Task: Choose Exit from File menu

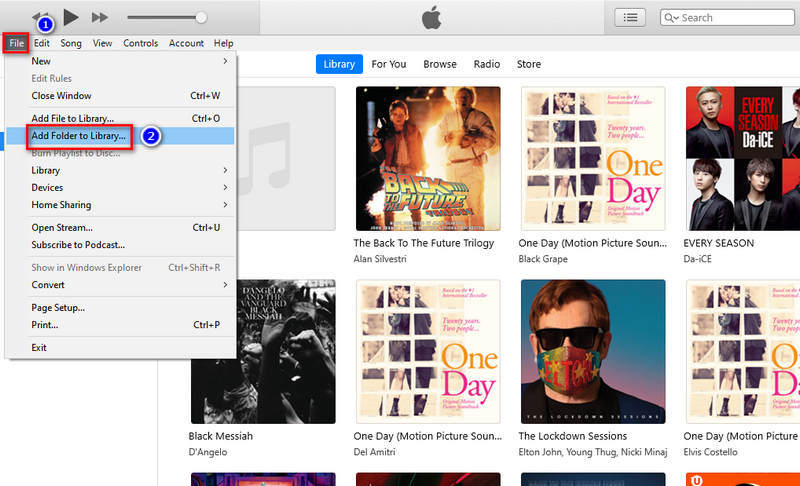Action: click(x=120, y=348)
